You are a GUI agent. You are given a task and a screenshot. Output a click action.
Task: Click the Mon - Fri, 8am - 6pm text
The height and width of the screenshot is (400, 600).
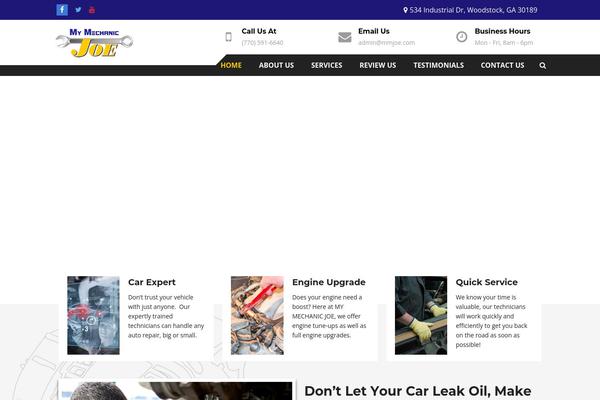(504, 43)
